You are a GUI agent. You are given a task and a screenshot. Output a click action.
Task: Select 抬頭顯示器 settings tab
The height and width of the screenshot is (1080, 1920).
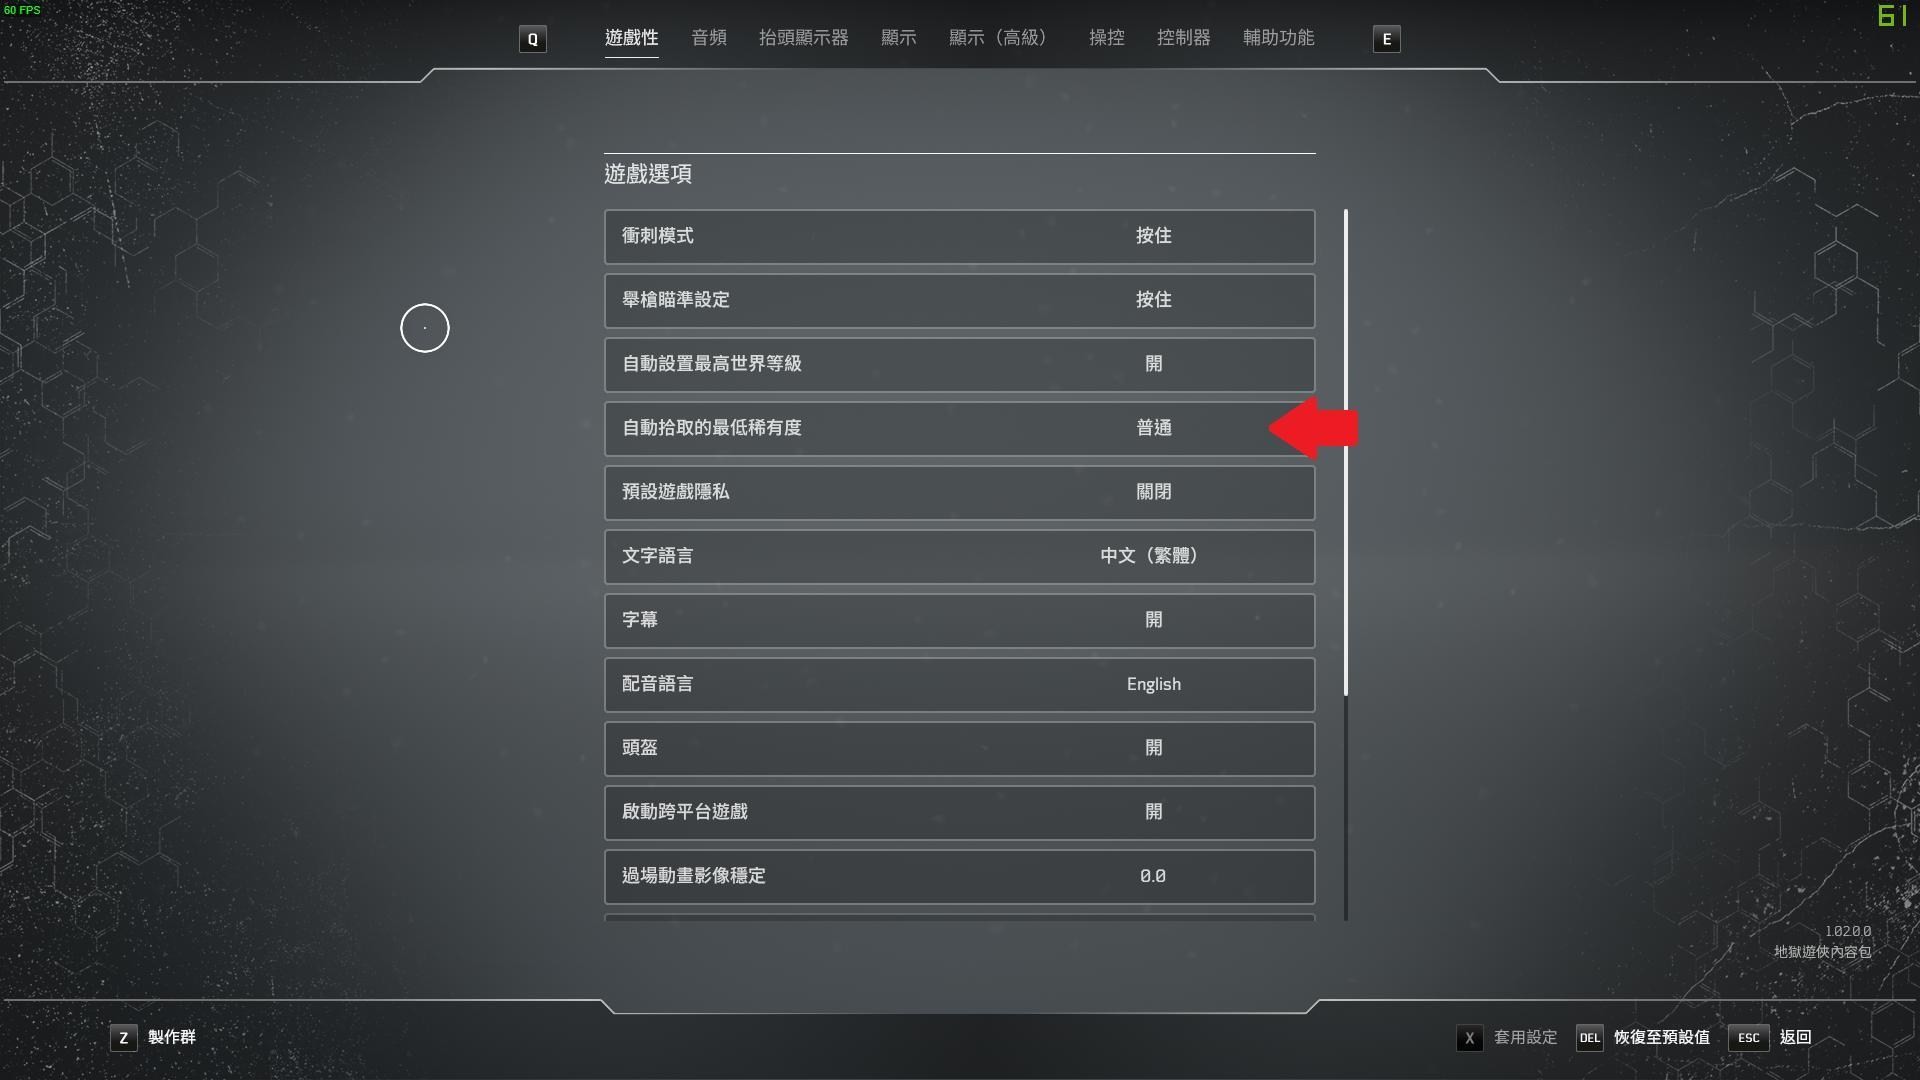coord(803,38)
